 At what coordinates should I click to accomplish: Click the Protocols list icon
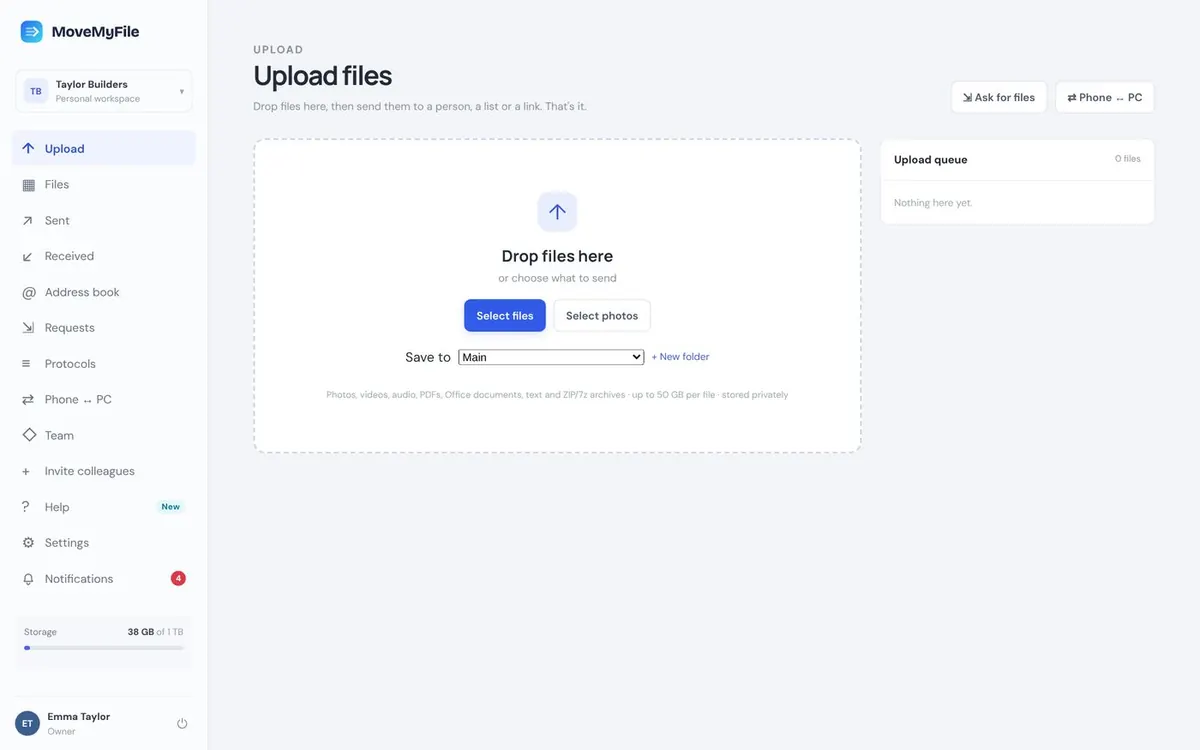pos(28,364)
